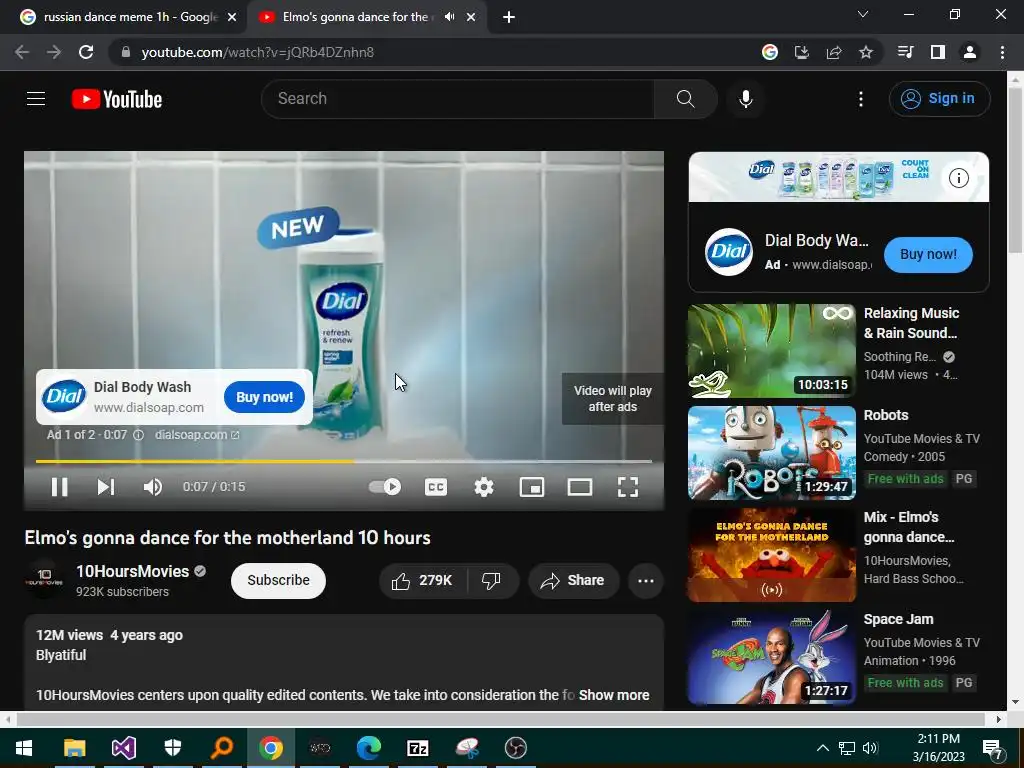The width and height of the screenshot is (1024, 768).
Task: Go to YouTube home via logo
Action: (x=117, y=99)
